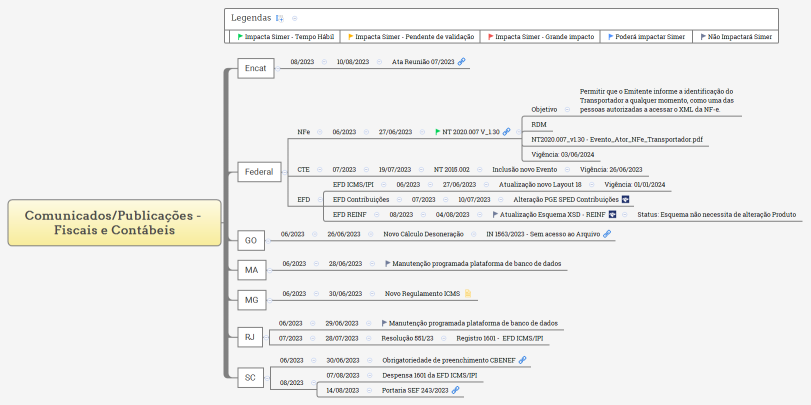Select the MG topic box
Screen dimensions: 811x405
[x=251, y=299]
